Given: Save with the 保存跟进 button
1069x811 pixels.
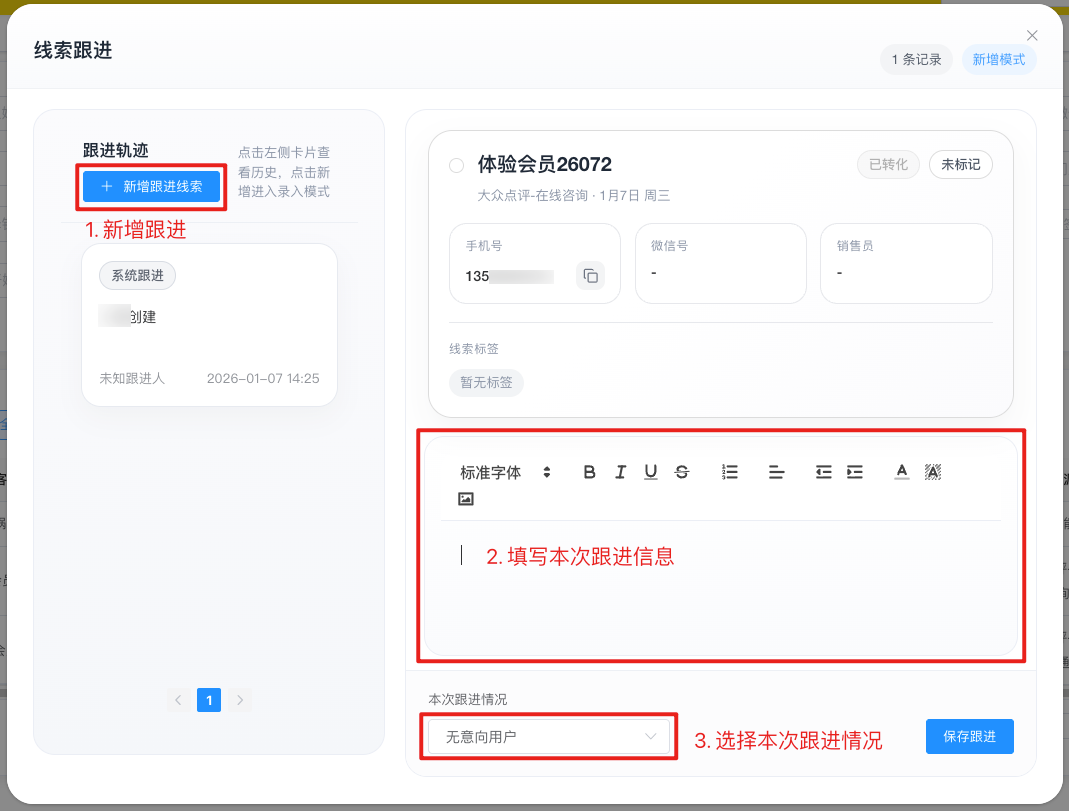Looking at the screenshot, I should 969,736.
